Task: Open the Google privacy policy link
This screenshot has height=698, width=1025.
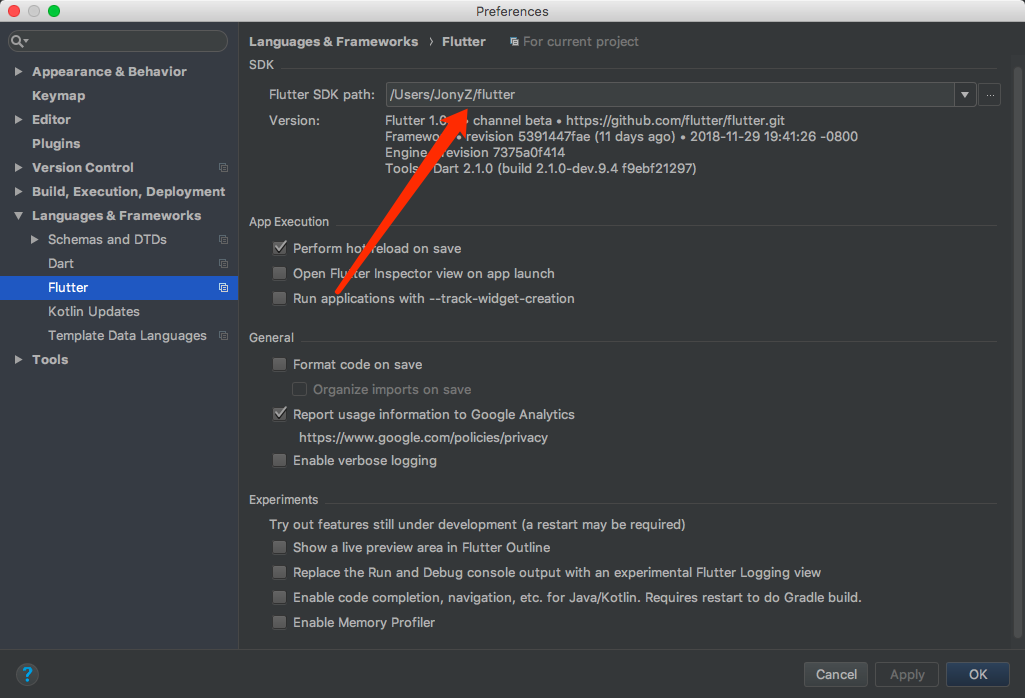Action: coord(424,437)
